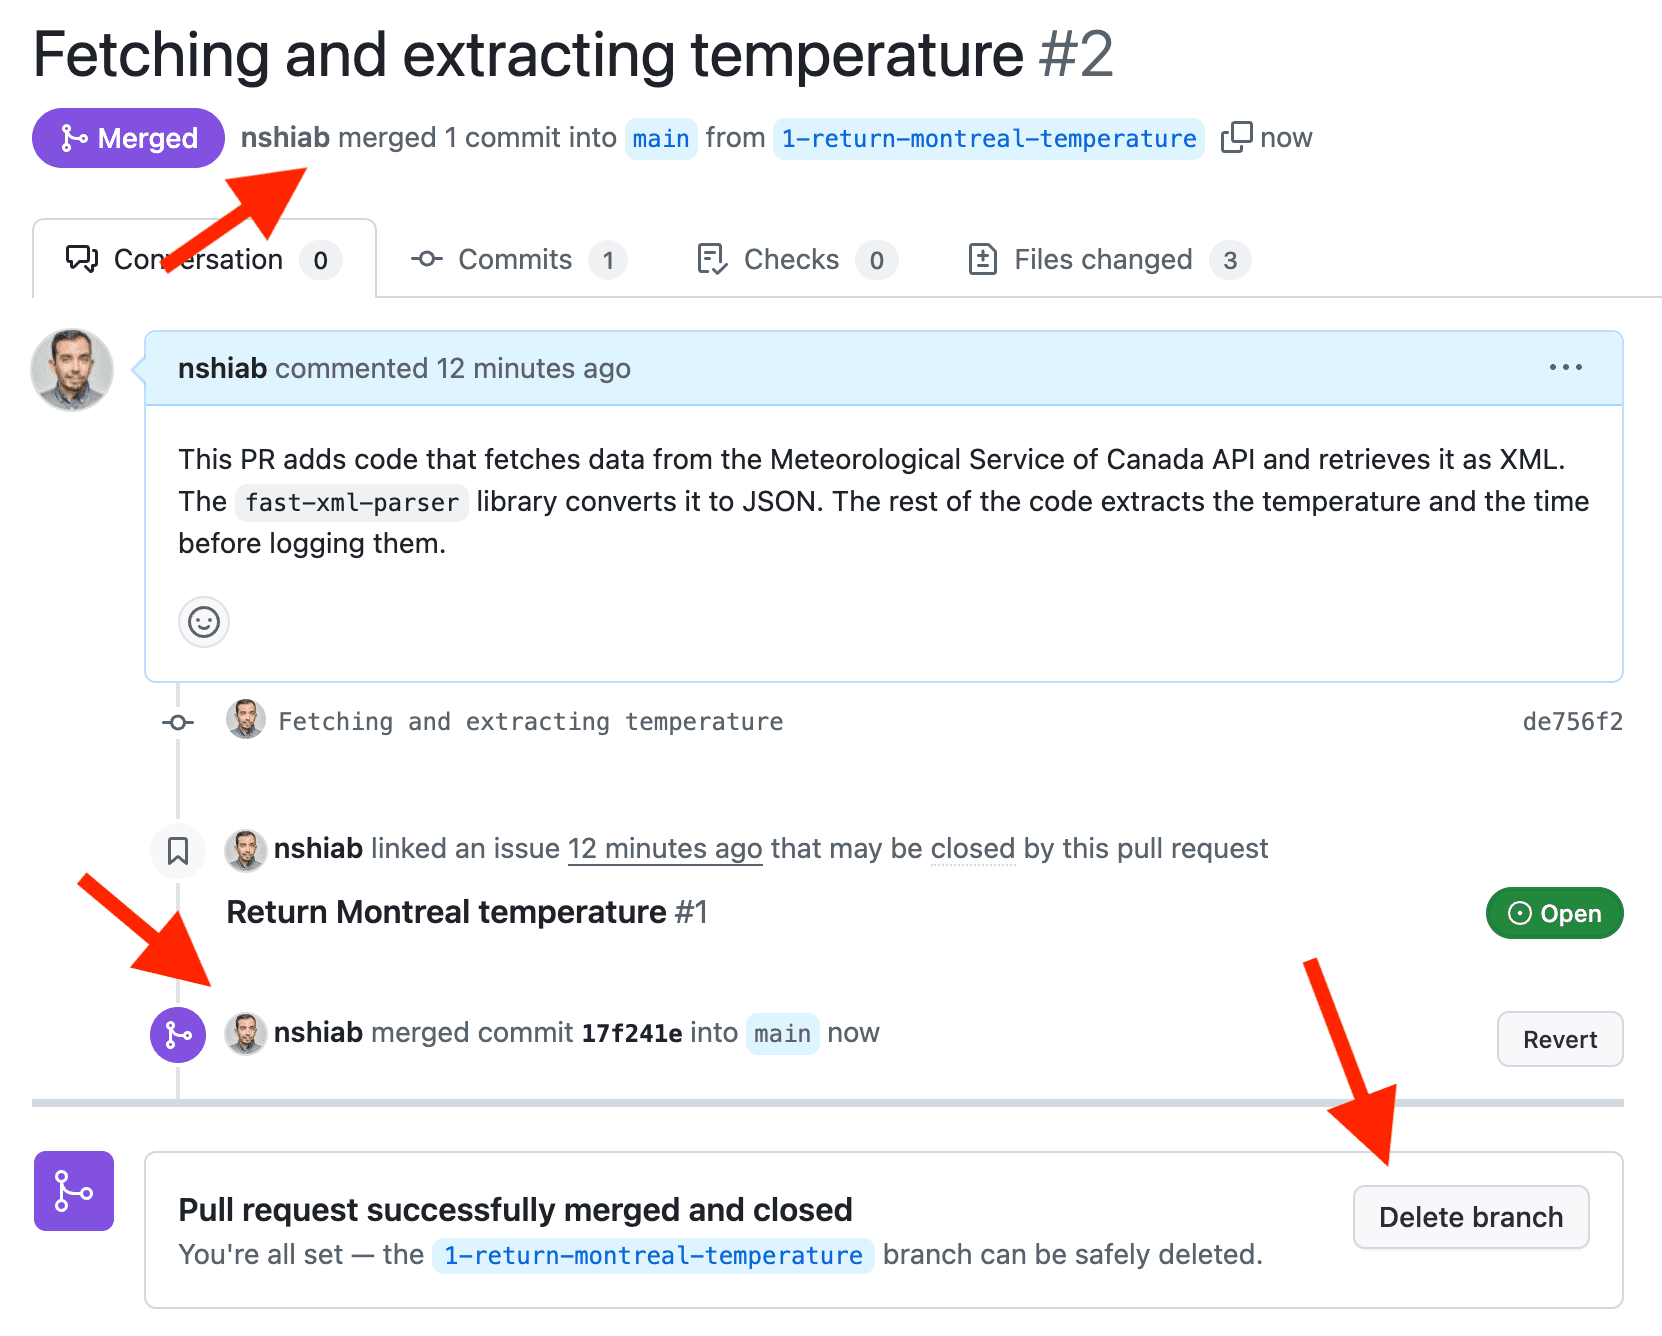
Task: Open the Files changed tab
Action: pyautogui.click(x=1101, y=259)
